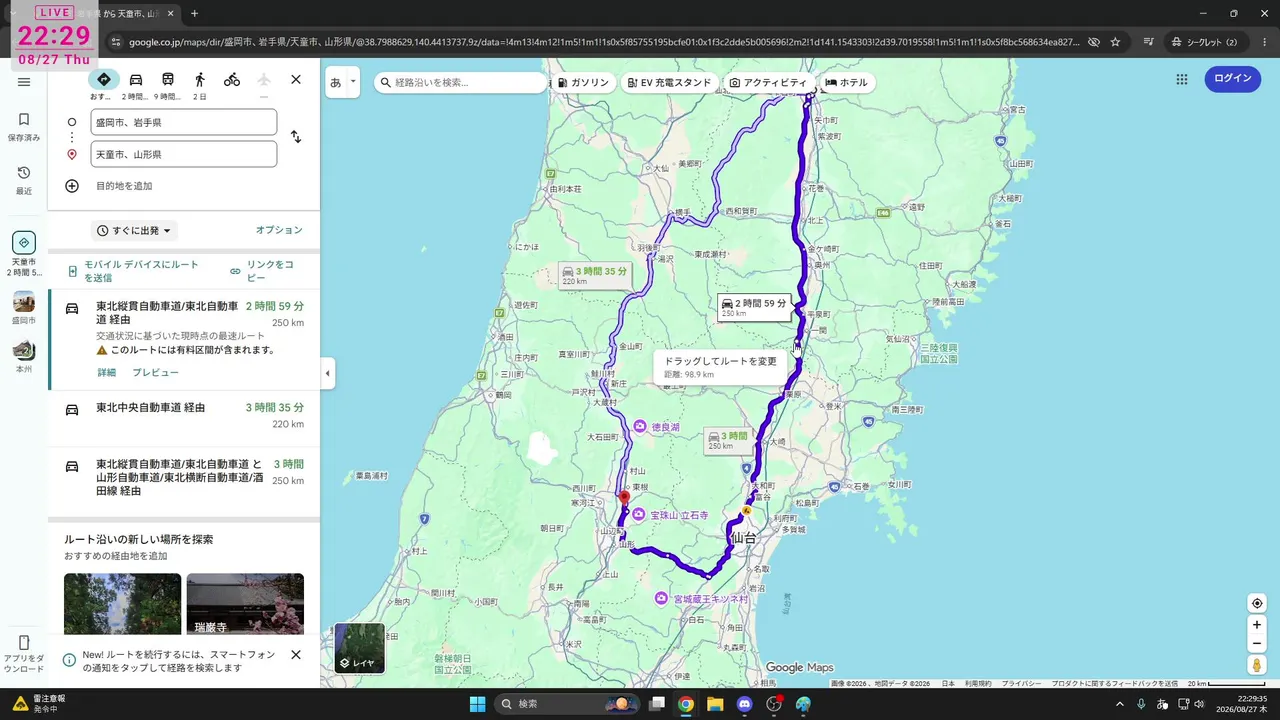View site information in address bar
The height and width of the screenshot is (720, 1280).
point(116,42)
